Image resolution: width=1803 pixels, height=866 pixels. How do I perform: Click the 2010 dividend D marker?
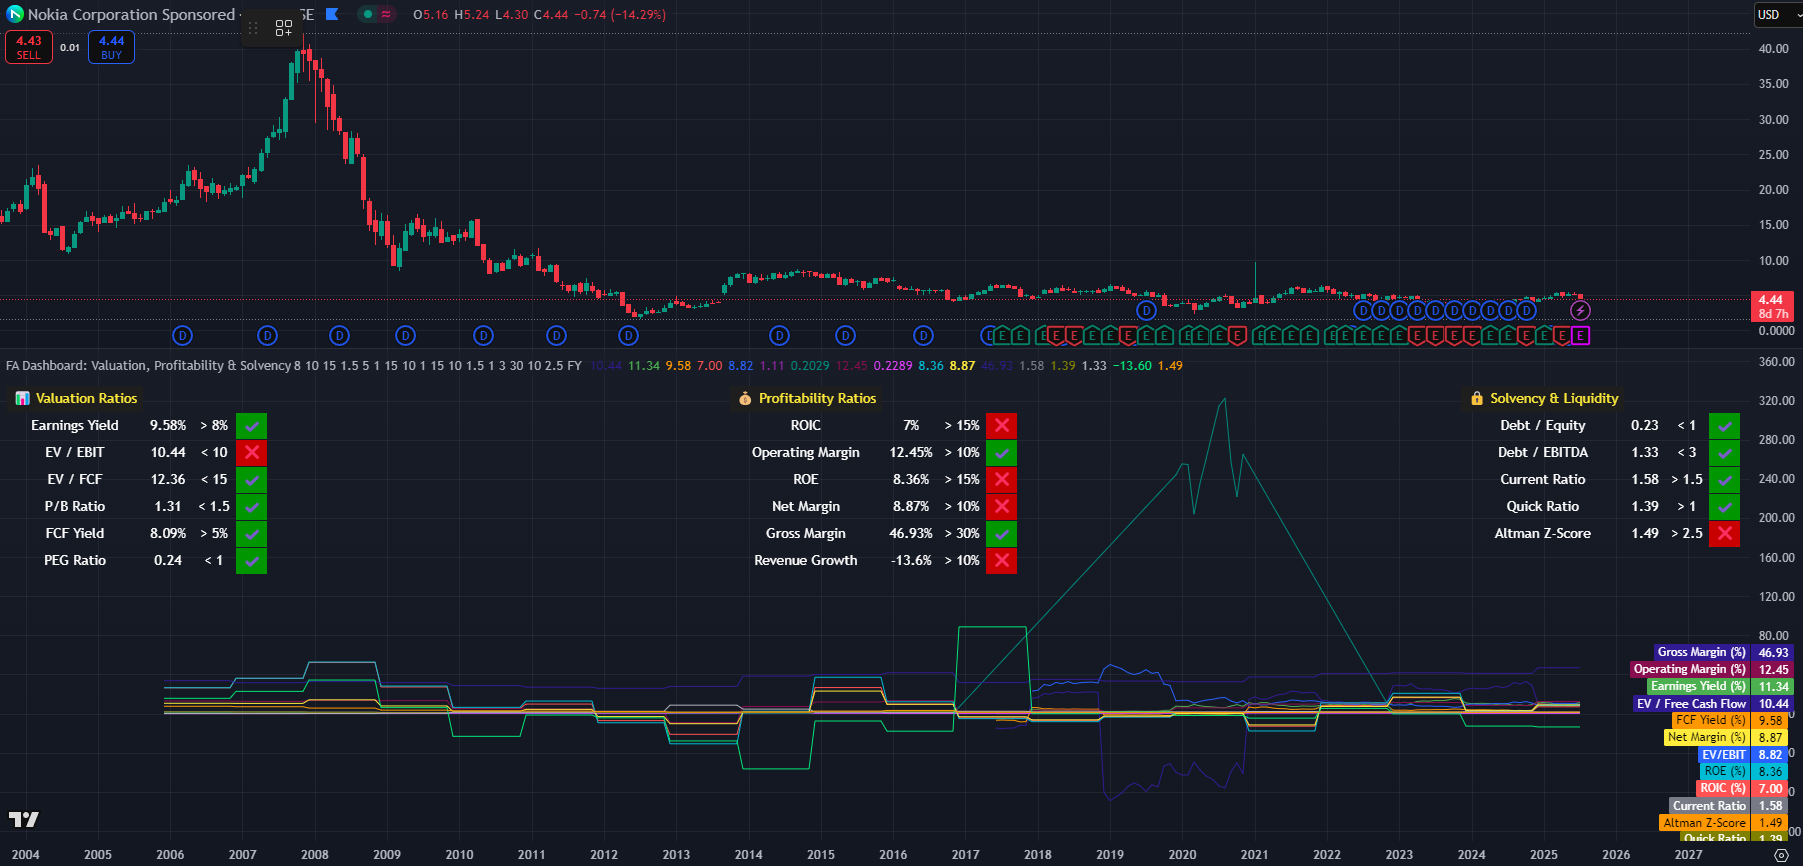pyautogui.click(x=484, y=335)
